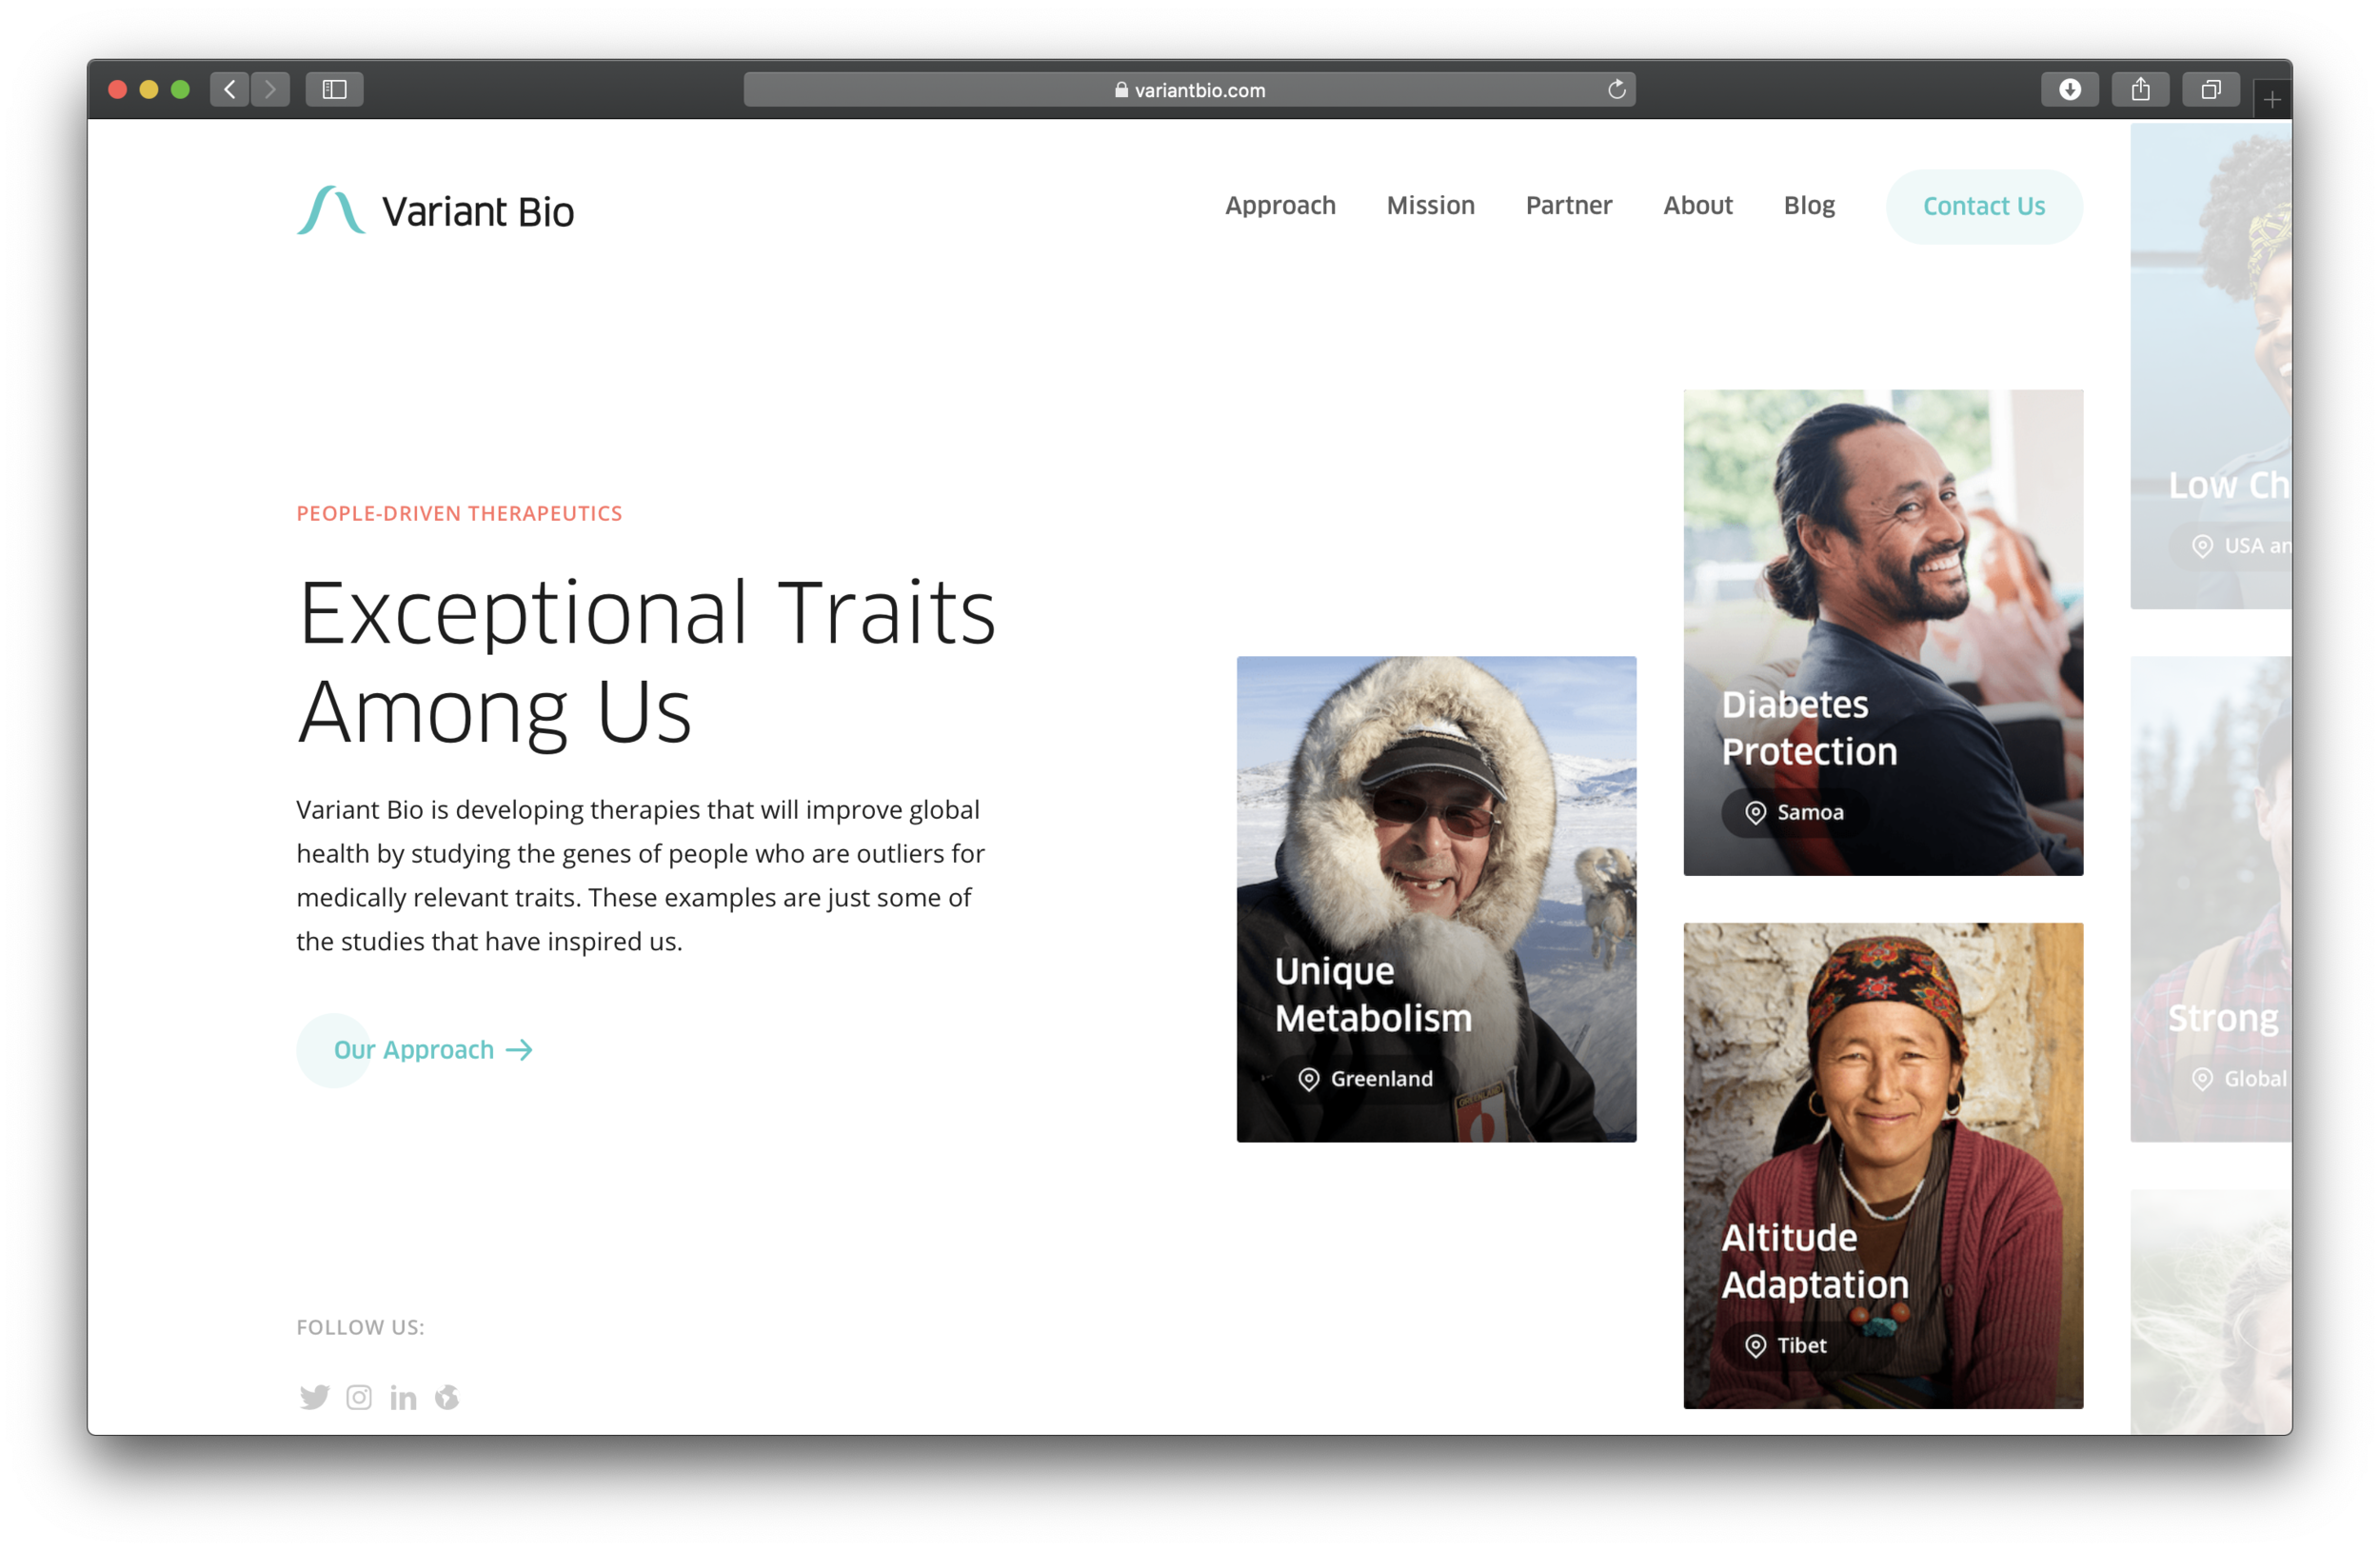Open the Partner navigation link

tap(1568, 205)
